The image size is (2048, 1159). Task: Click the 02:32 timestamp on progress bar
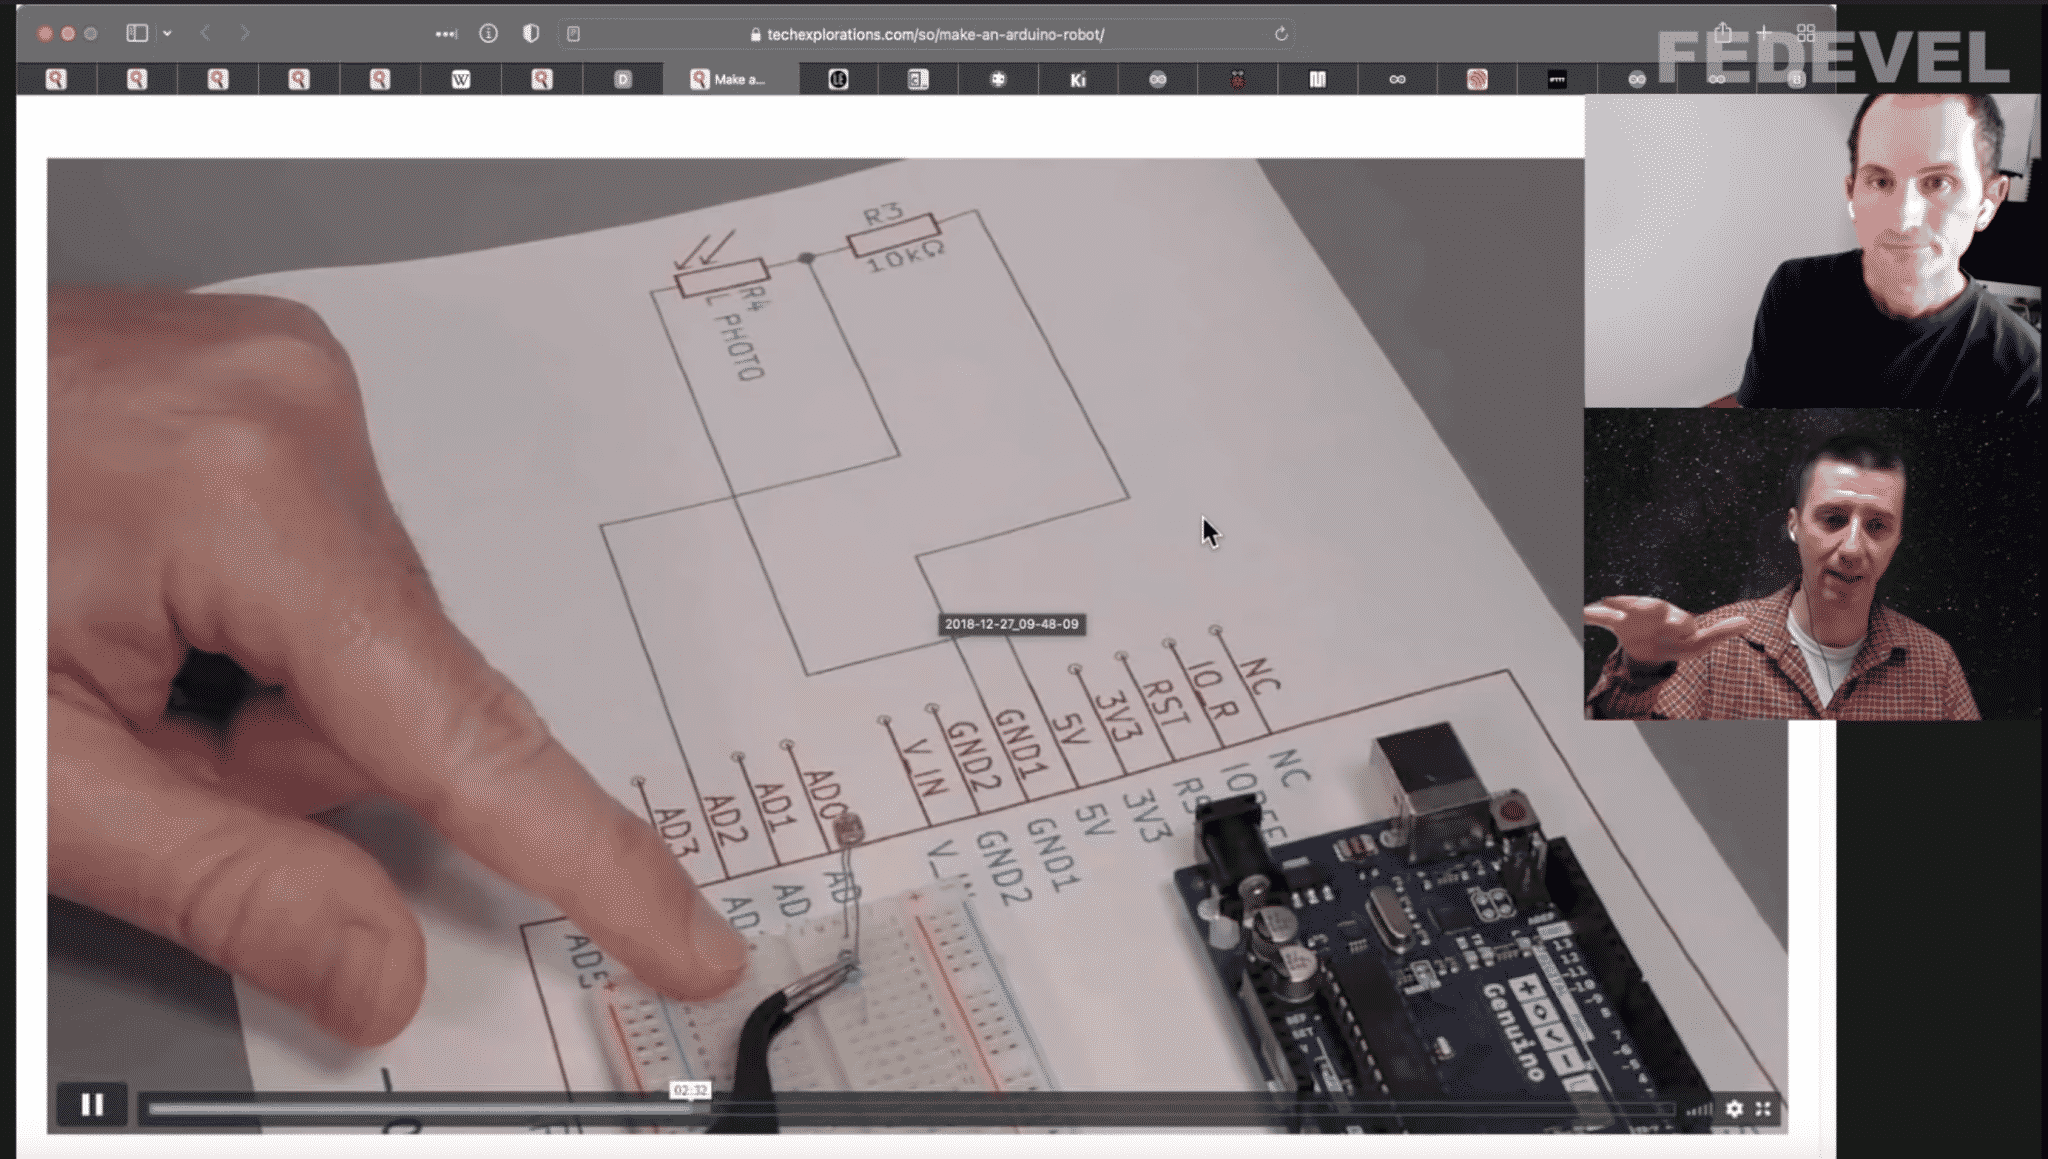click(690, 1090)
